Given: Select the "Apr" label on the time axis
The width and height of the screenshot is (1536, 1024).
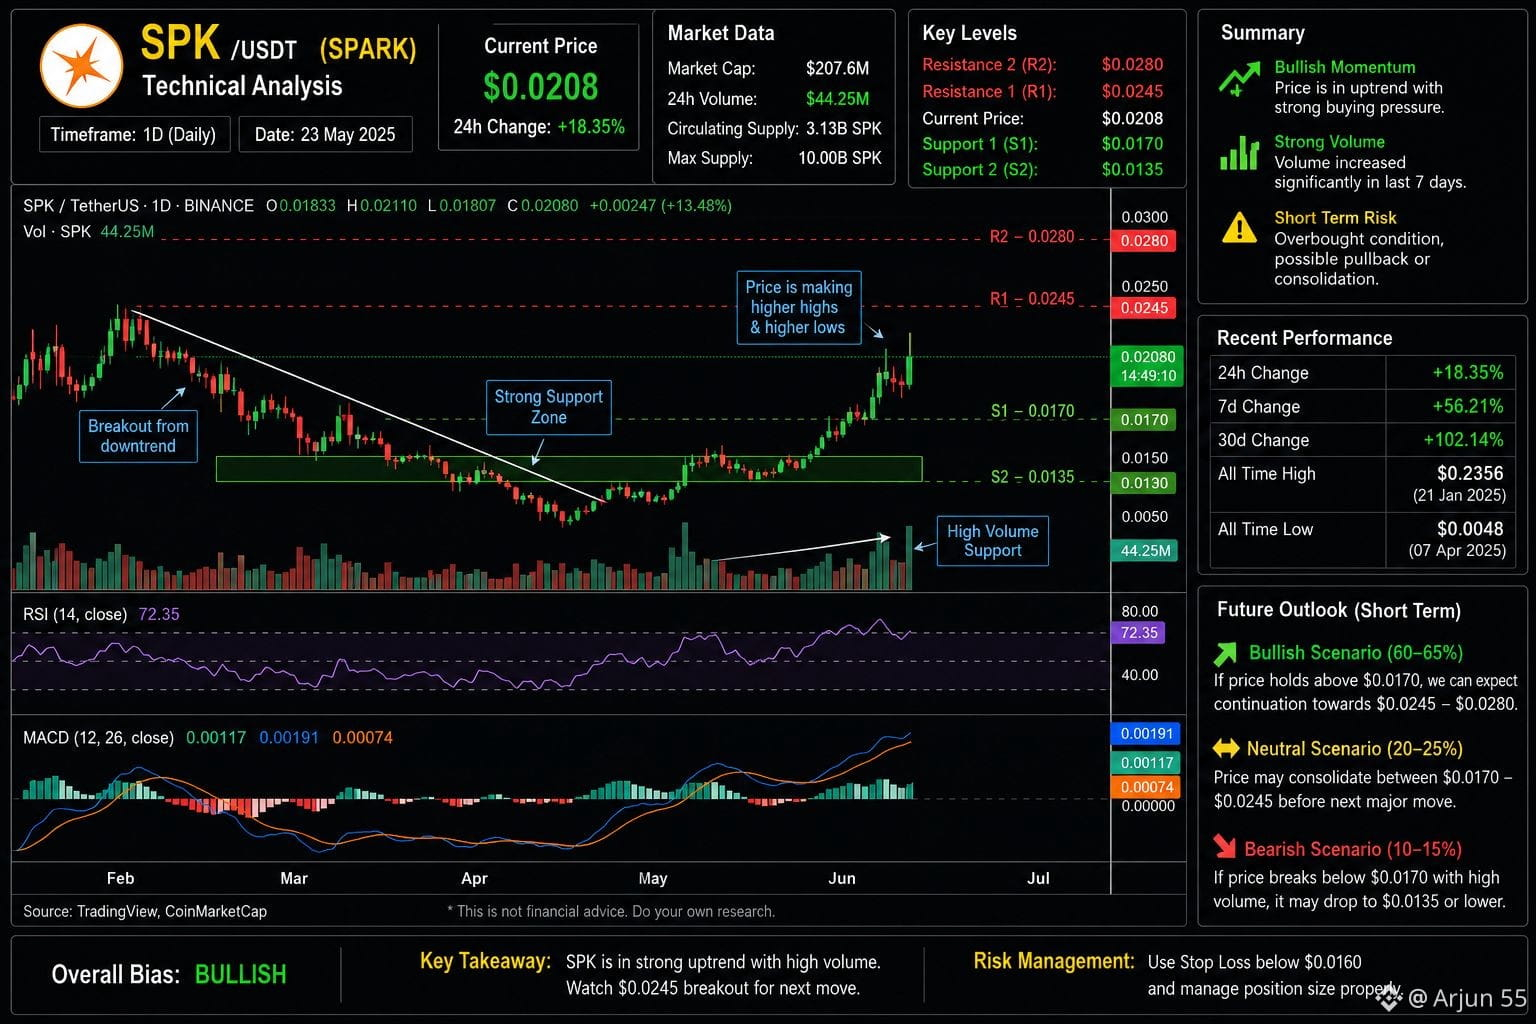Looking at the screenshot, I should (474, 878).
